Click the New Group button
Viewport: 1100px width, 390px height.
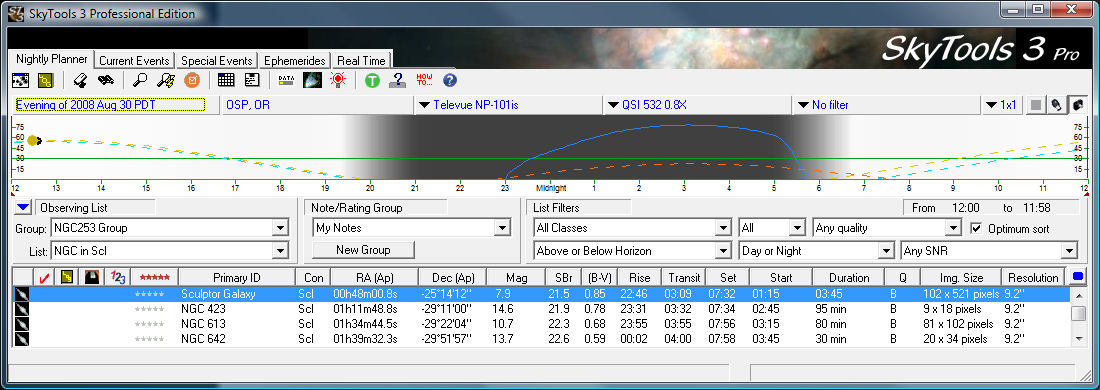pos(363,250)
